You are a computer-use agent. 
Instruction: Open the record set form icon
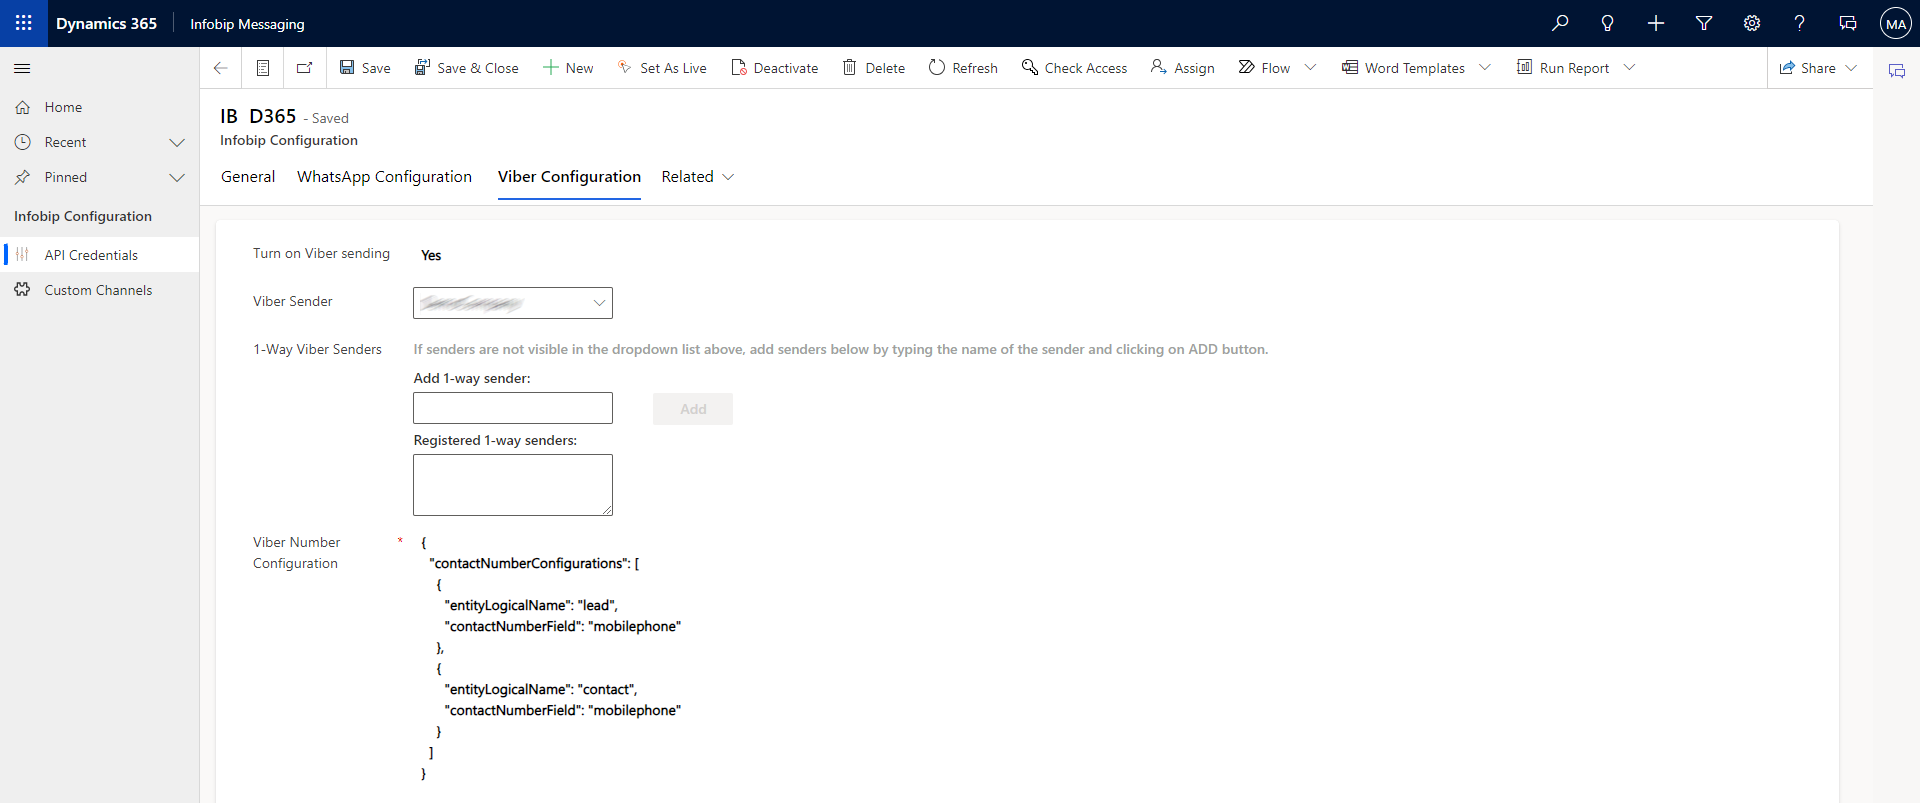click(x=263, y=68)
